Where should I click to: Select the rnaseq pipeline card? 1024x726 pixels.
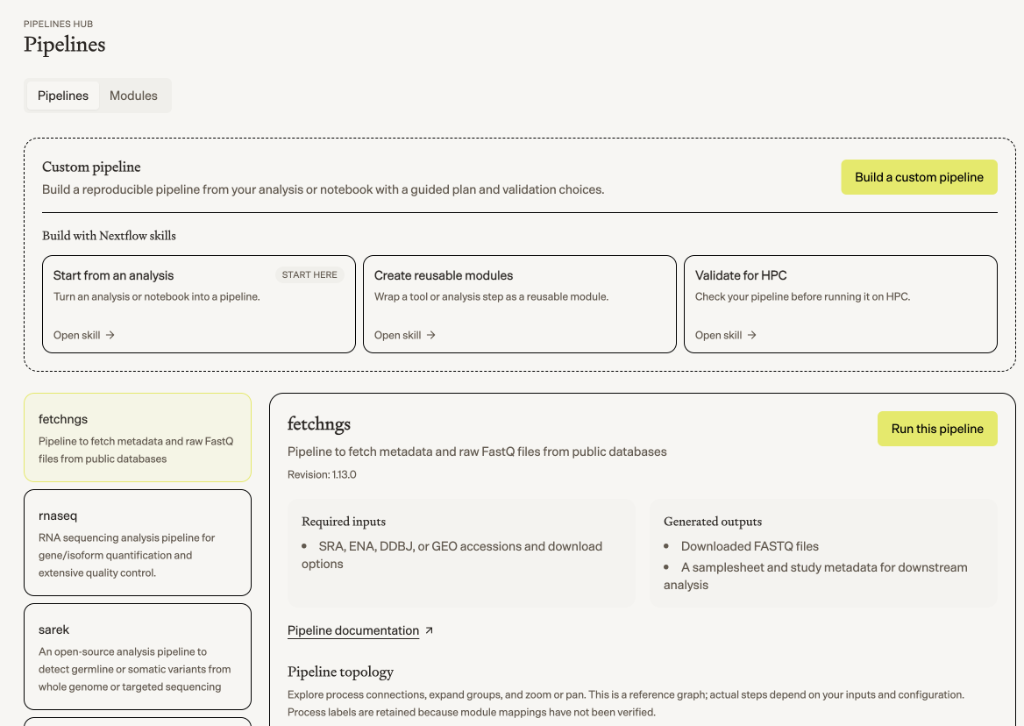coord(138,543)
